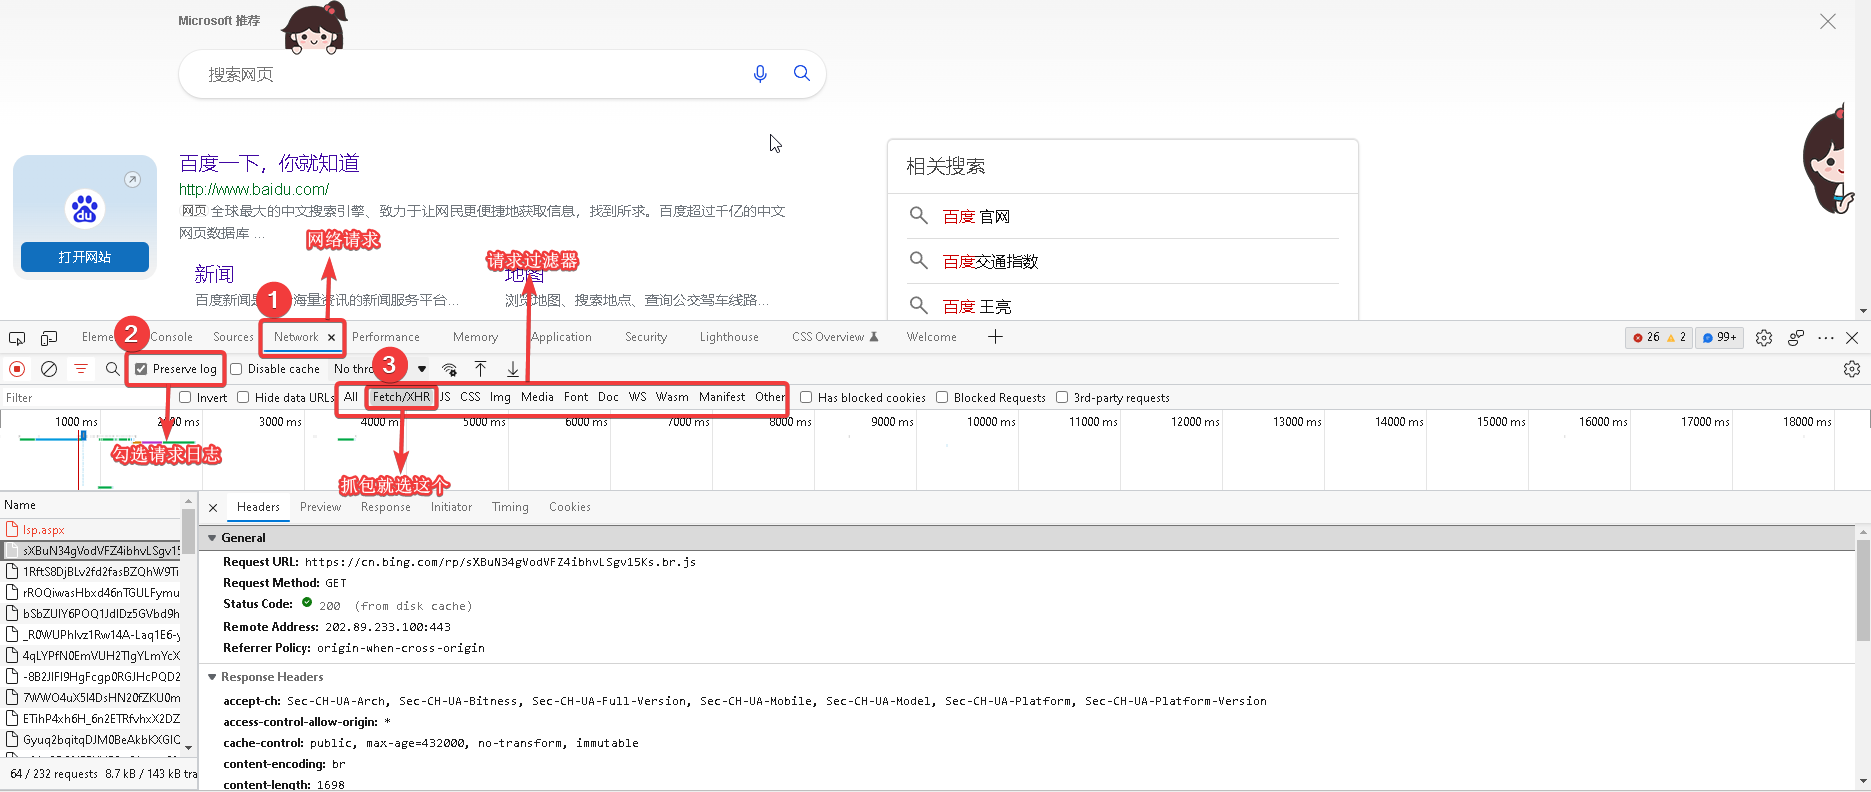Image resolution: width=1871 pixels, height=792 pixels.
Task: Click the microphone voice search icon
Action: click(x=760, y=73)
